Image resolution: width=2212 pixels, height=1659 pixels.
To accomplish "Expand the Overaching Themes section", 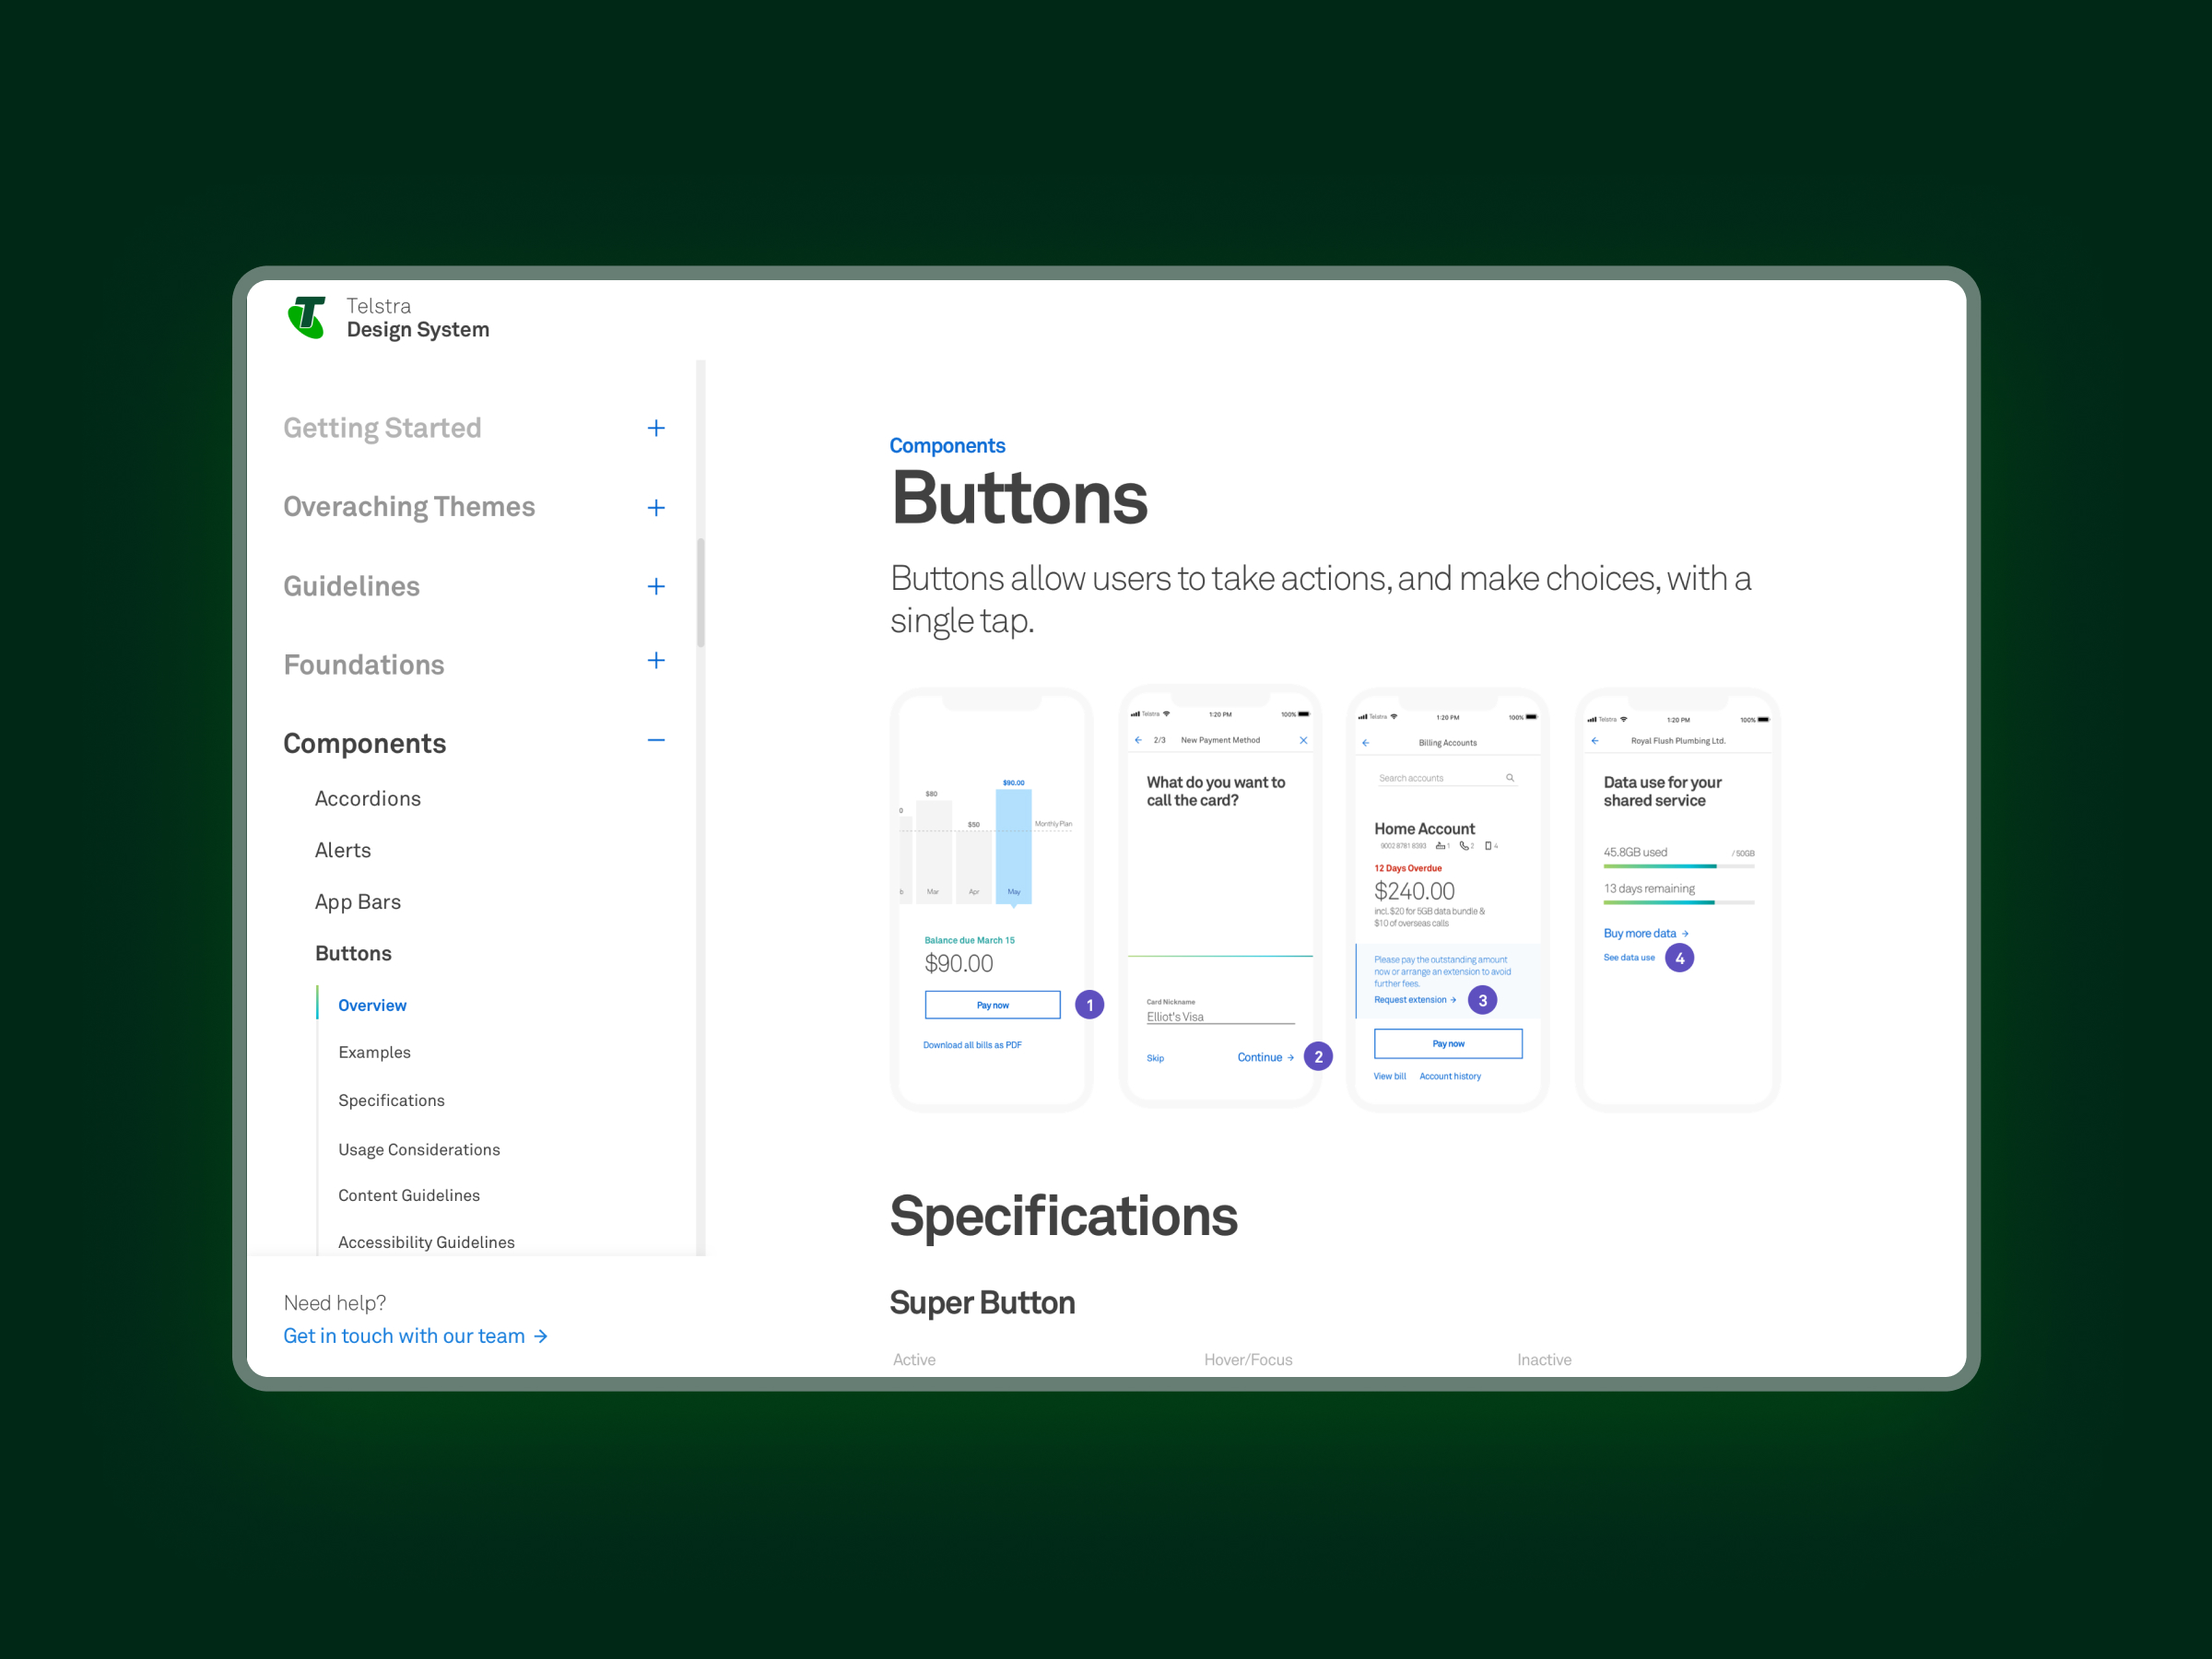I will coord(656,508).
